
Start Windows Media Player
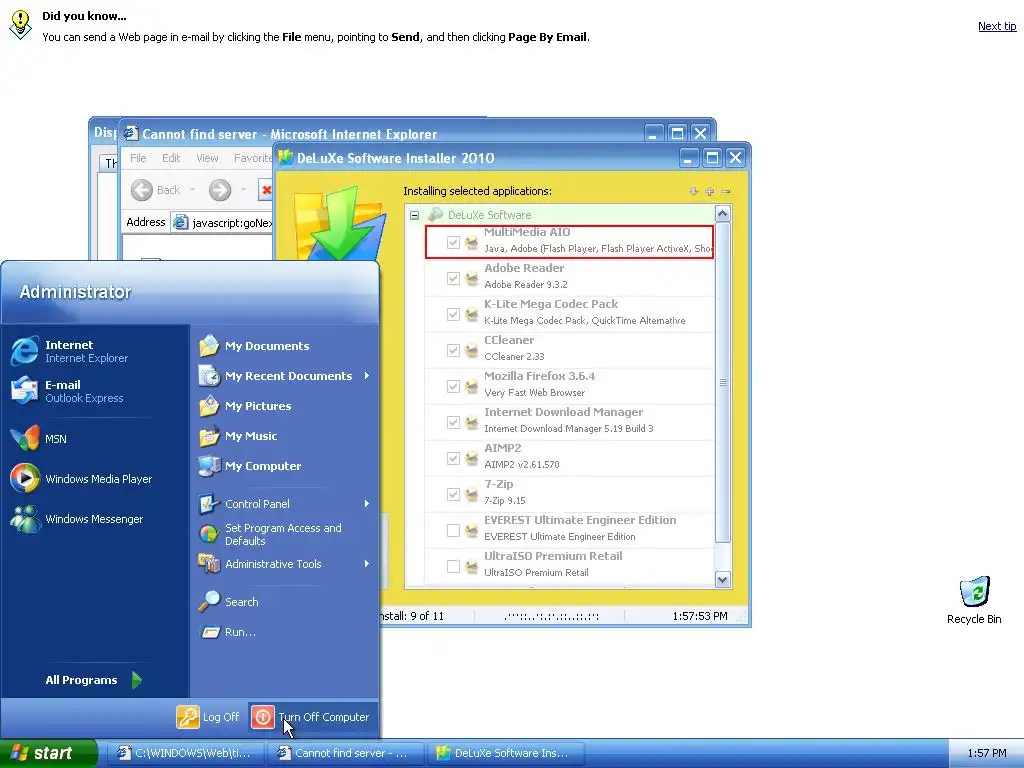click(81, 479)
